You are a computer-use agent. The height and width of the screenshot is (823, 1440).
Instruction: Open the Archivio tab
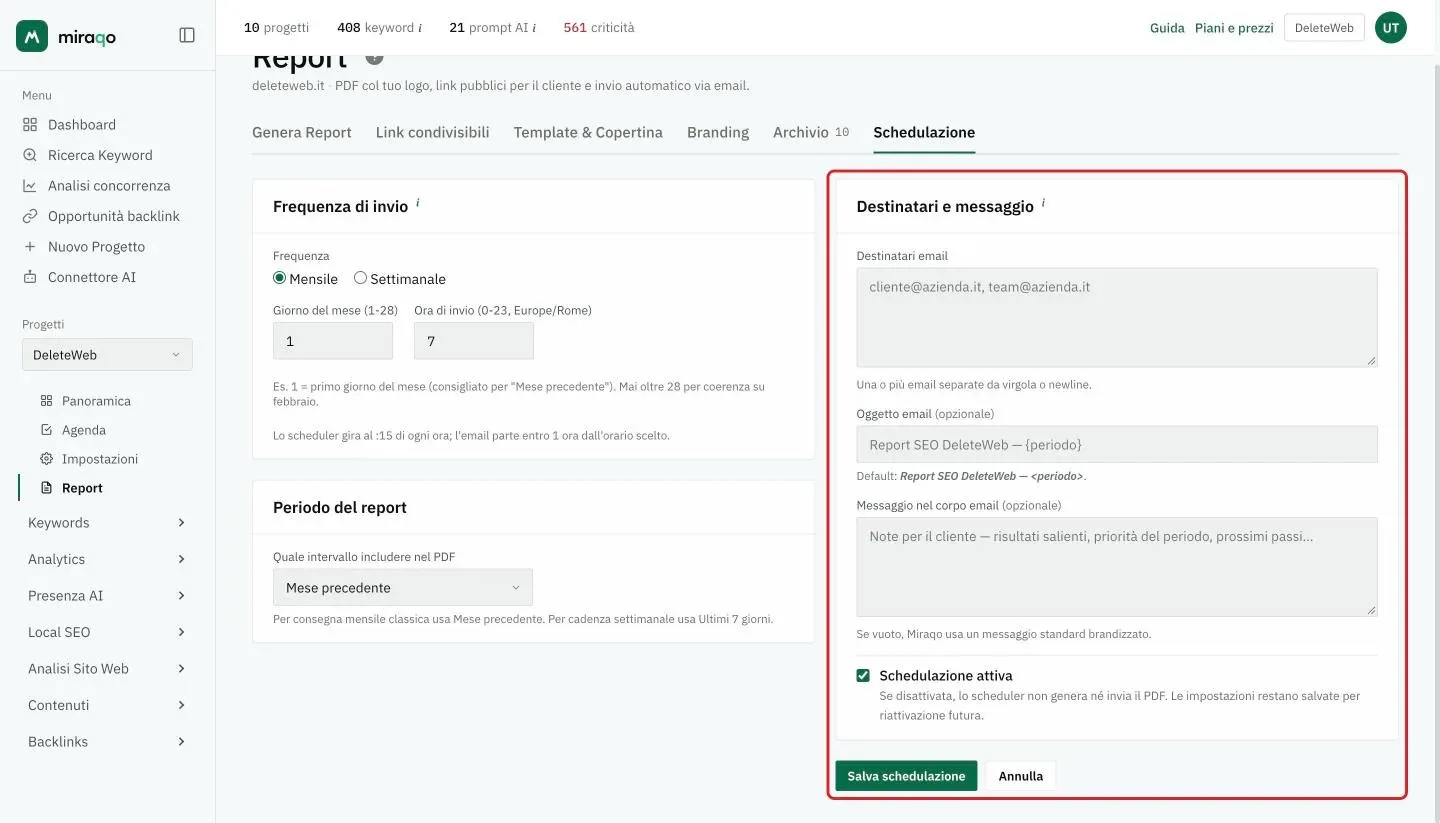[811, 132]
